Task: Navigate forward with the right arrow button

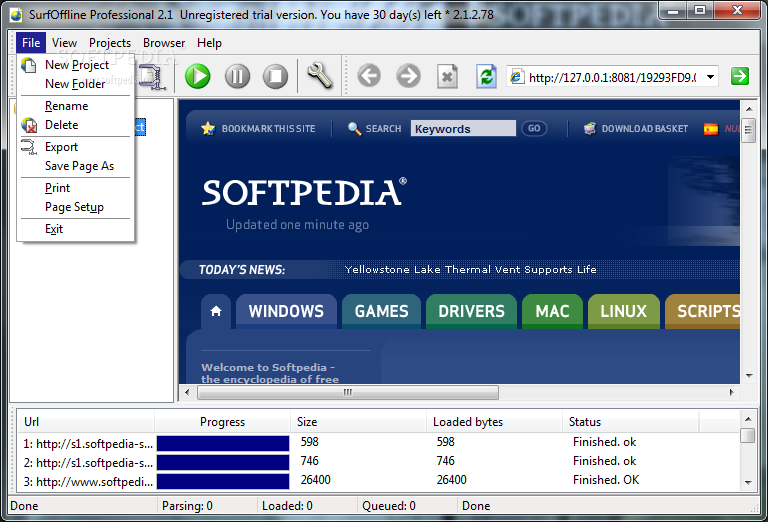Action: tap(408, 76)
